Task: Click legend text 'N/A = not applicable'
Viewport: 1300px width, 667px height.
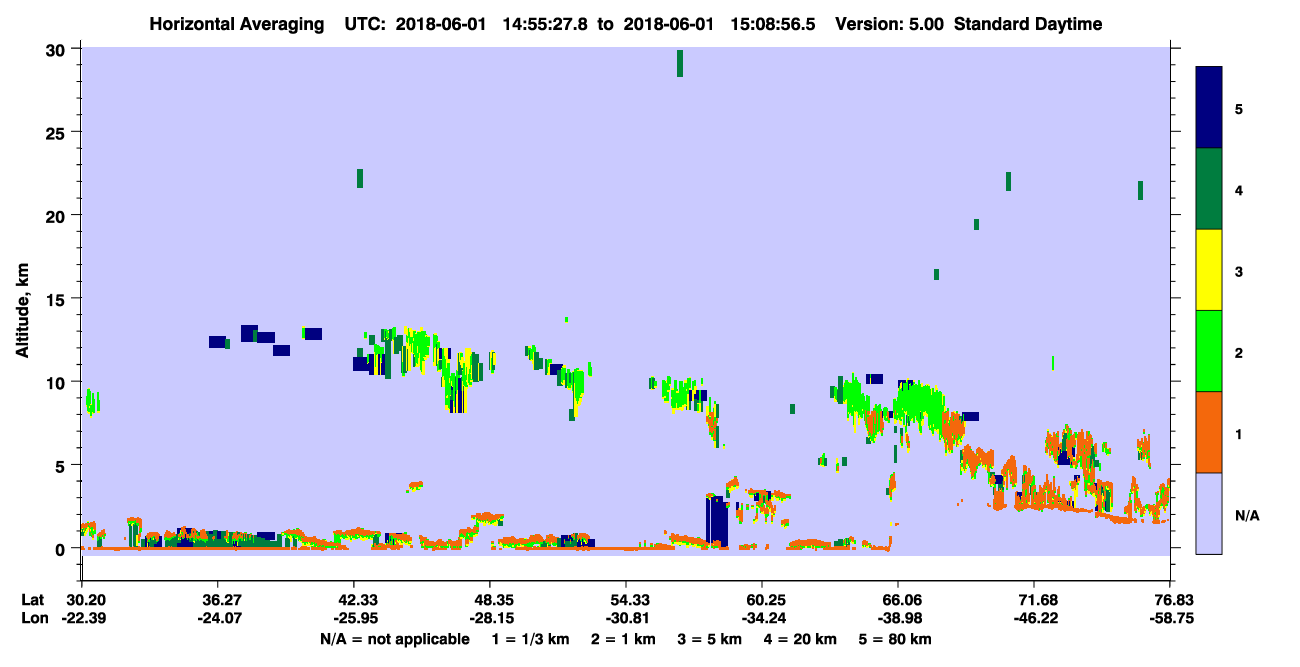Action: click(x=394, y=639)
